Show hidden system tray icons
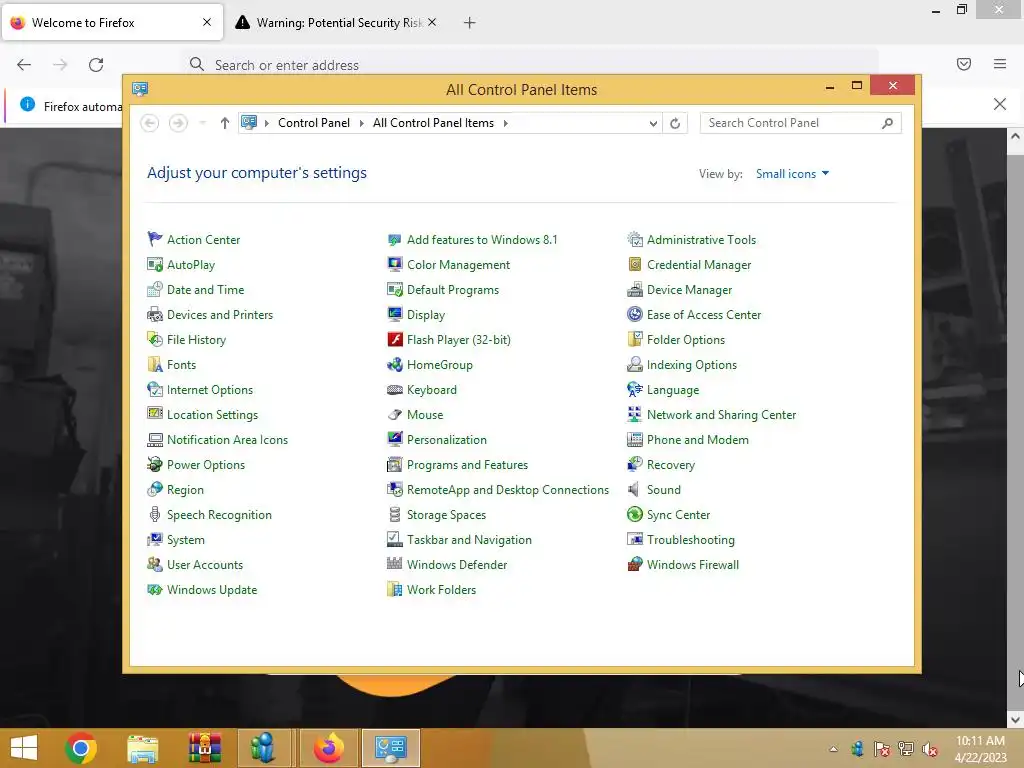Screen dimensions: 1024x768 point(833,749)
